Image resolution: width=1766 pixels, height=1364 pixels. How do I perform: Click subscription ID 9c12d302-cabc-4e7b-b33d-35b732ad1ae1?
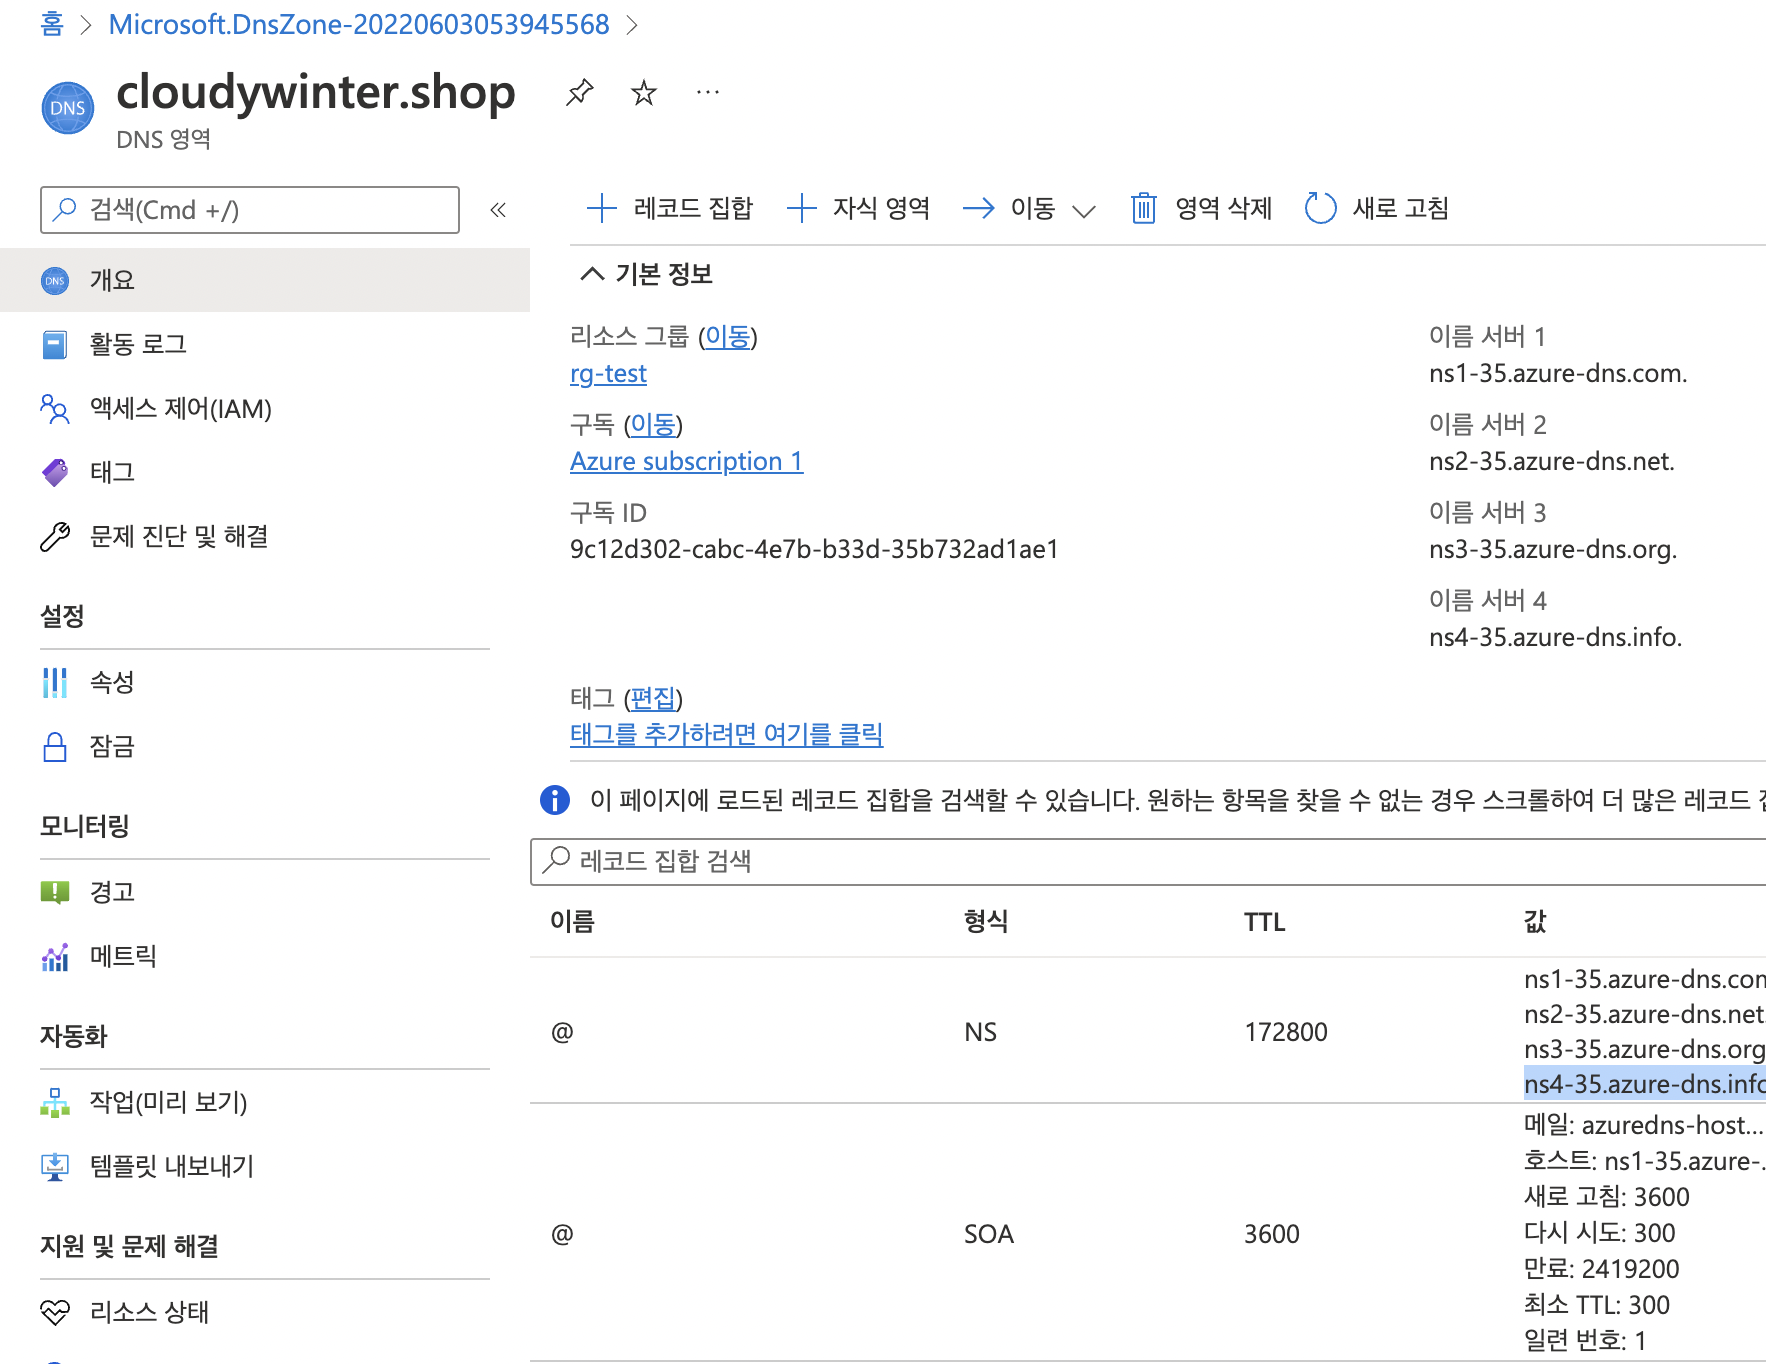pos(814,549)
